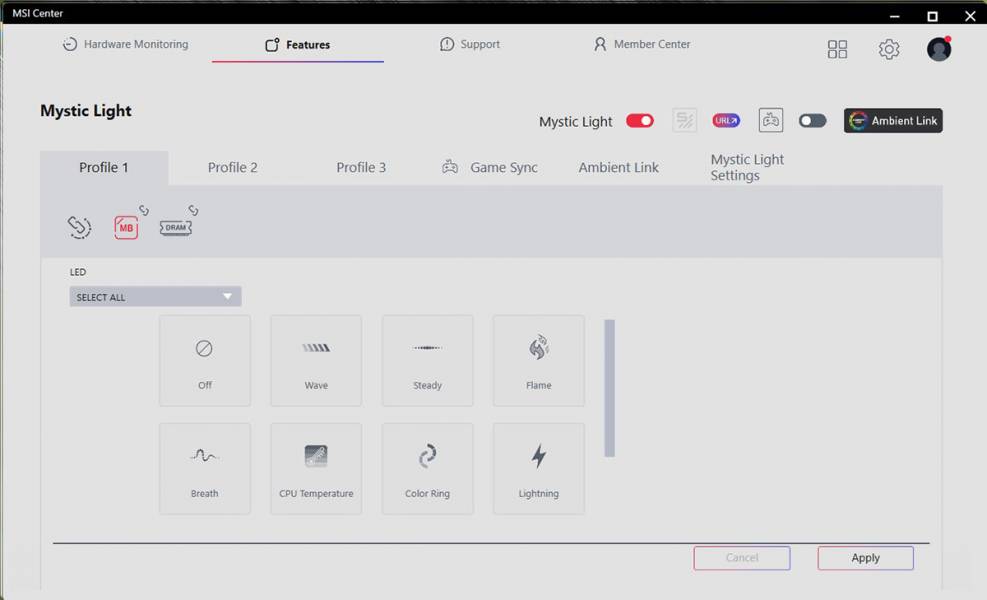
Task: Switch to the Profile 2 tab
Action: point(232,167)
